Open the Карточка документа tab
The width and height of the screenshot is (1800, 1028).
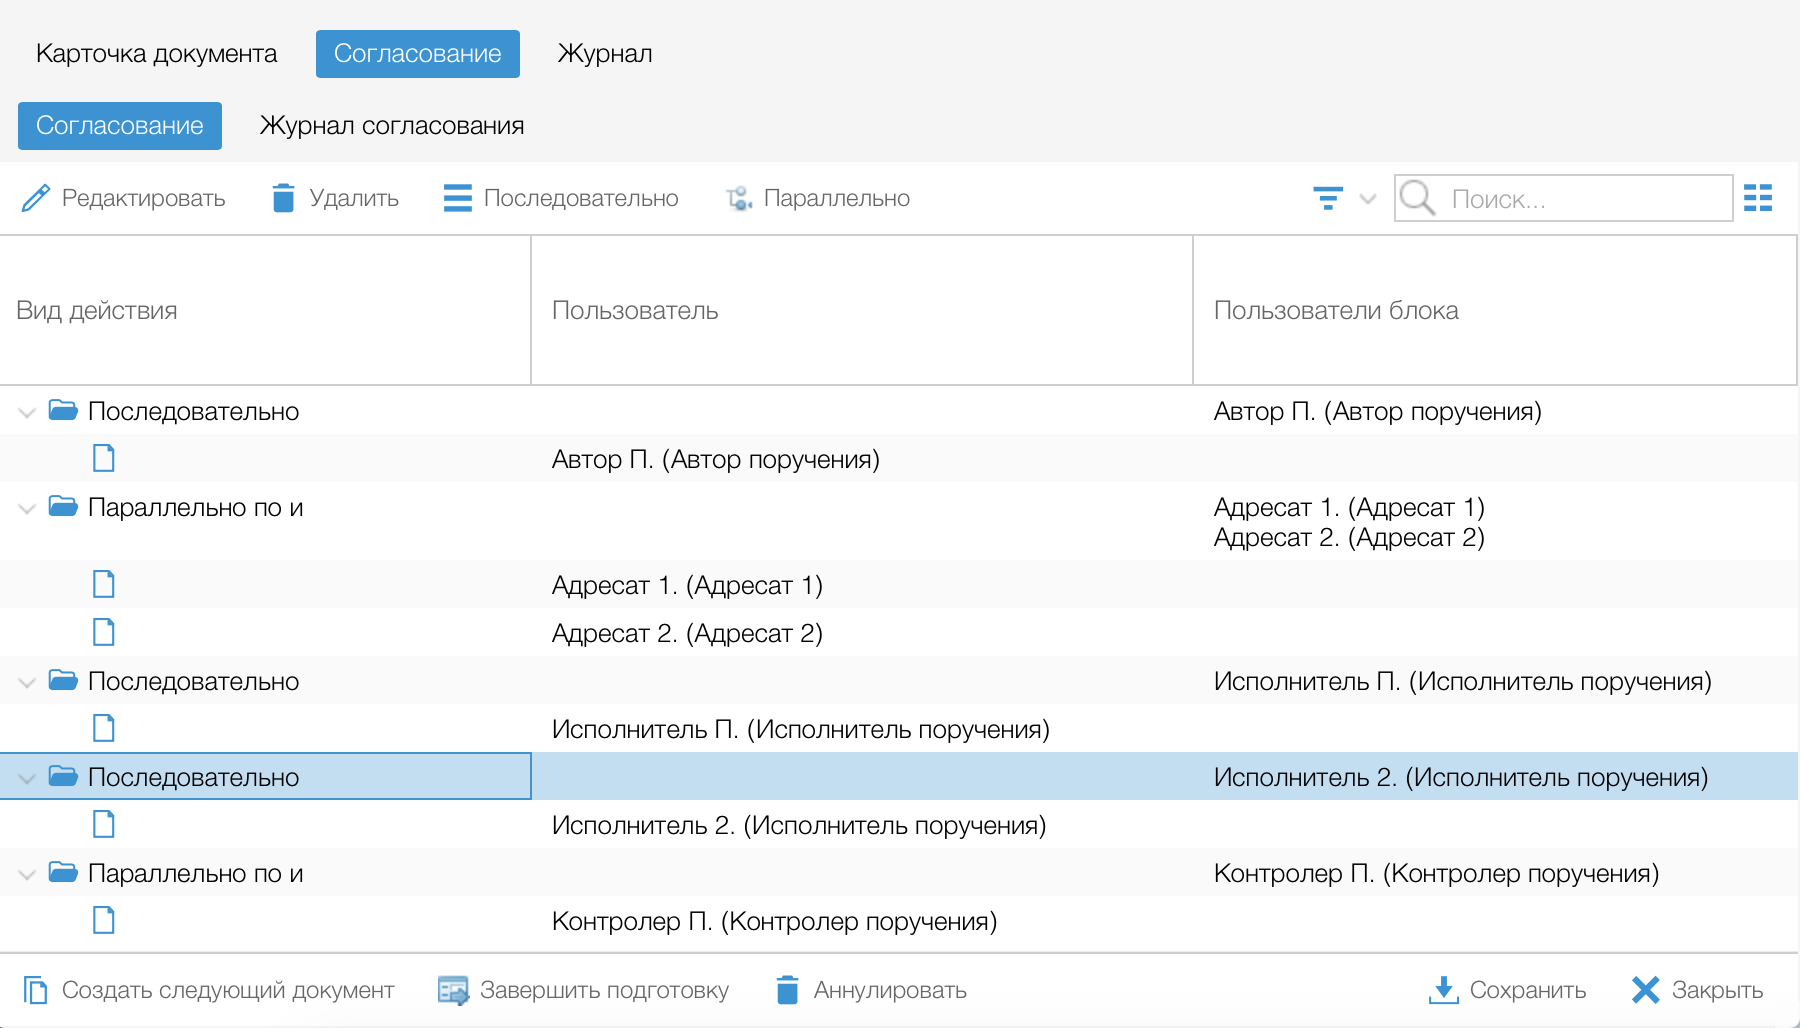click(x=156, y=54)
